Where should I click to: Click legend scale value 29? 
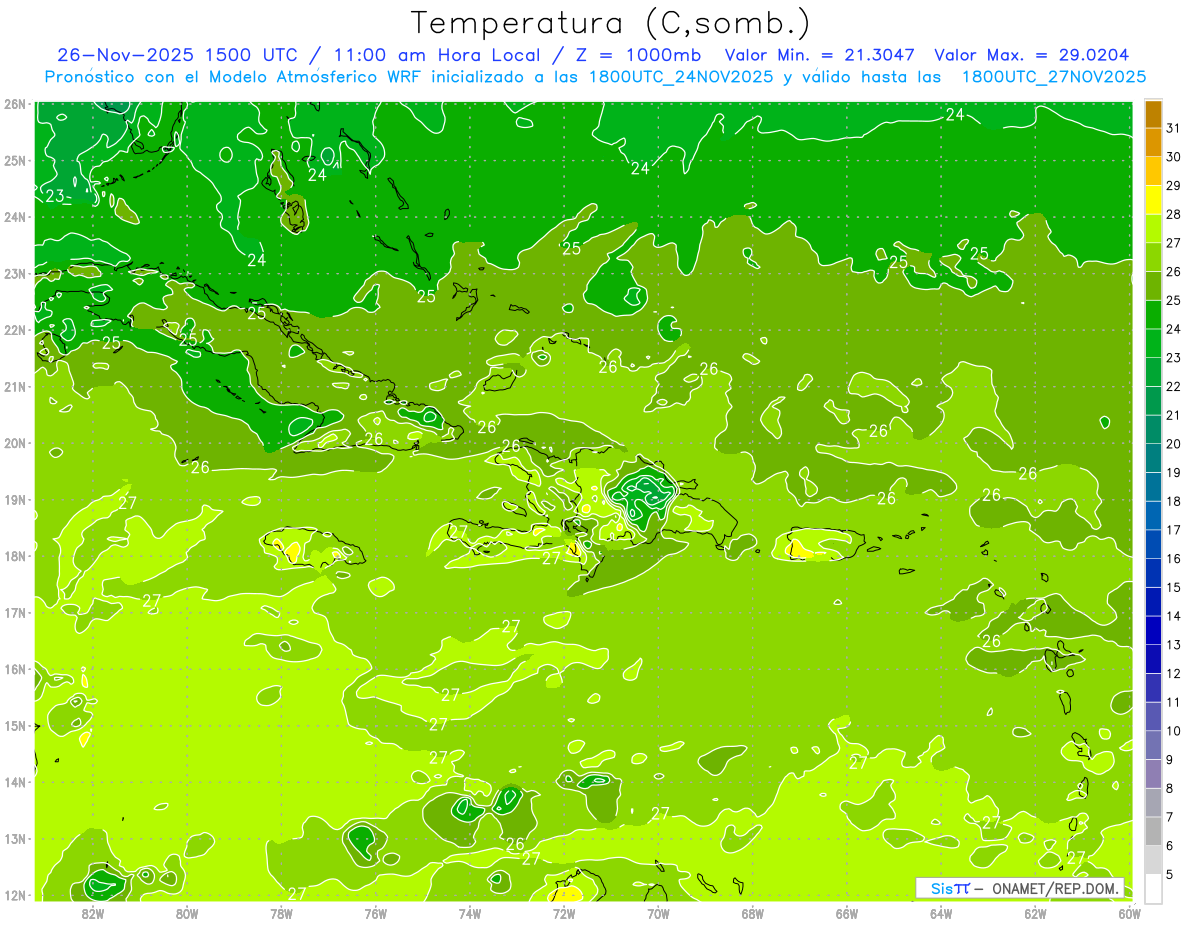[x=1174, y=185]
